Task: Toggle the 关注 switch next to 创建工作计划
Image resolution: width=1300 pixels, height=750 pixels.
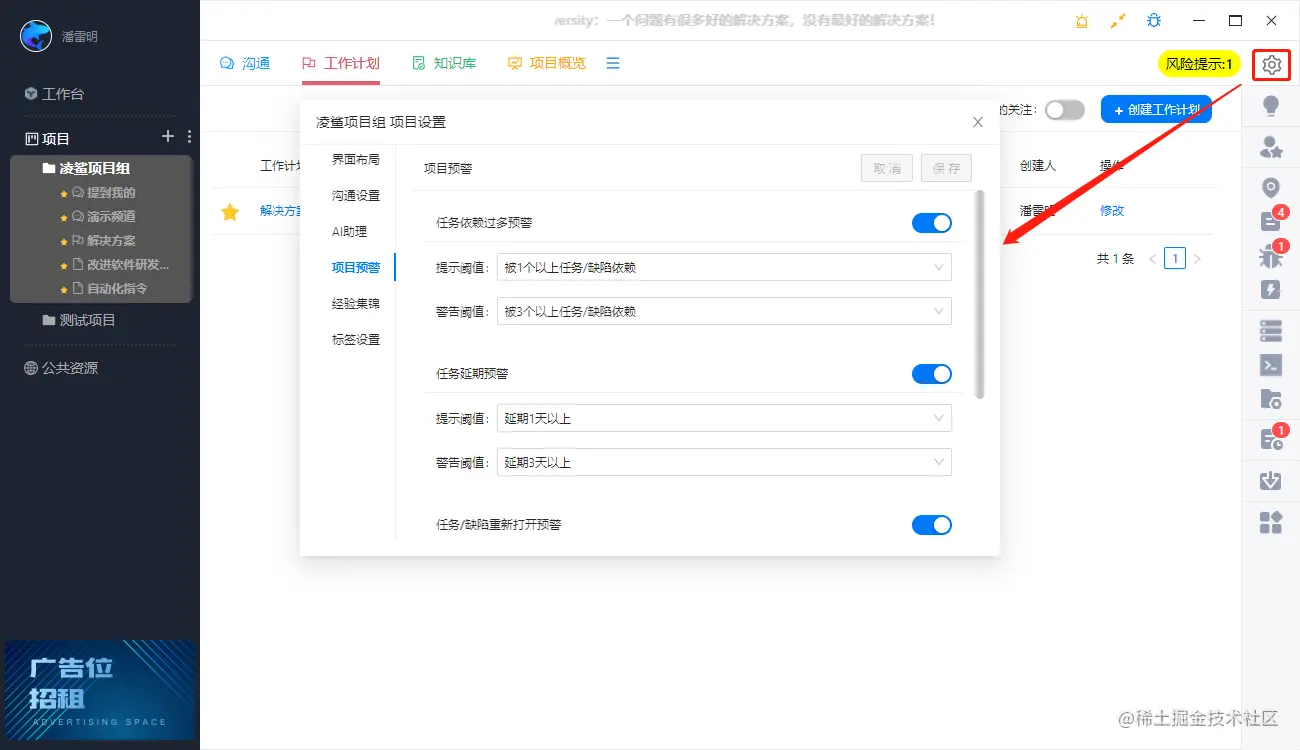Action: tap(1065, 110)
